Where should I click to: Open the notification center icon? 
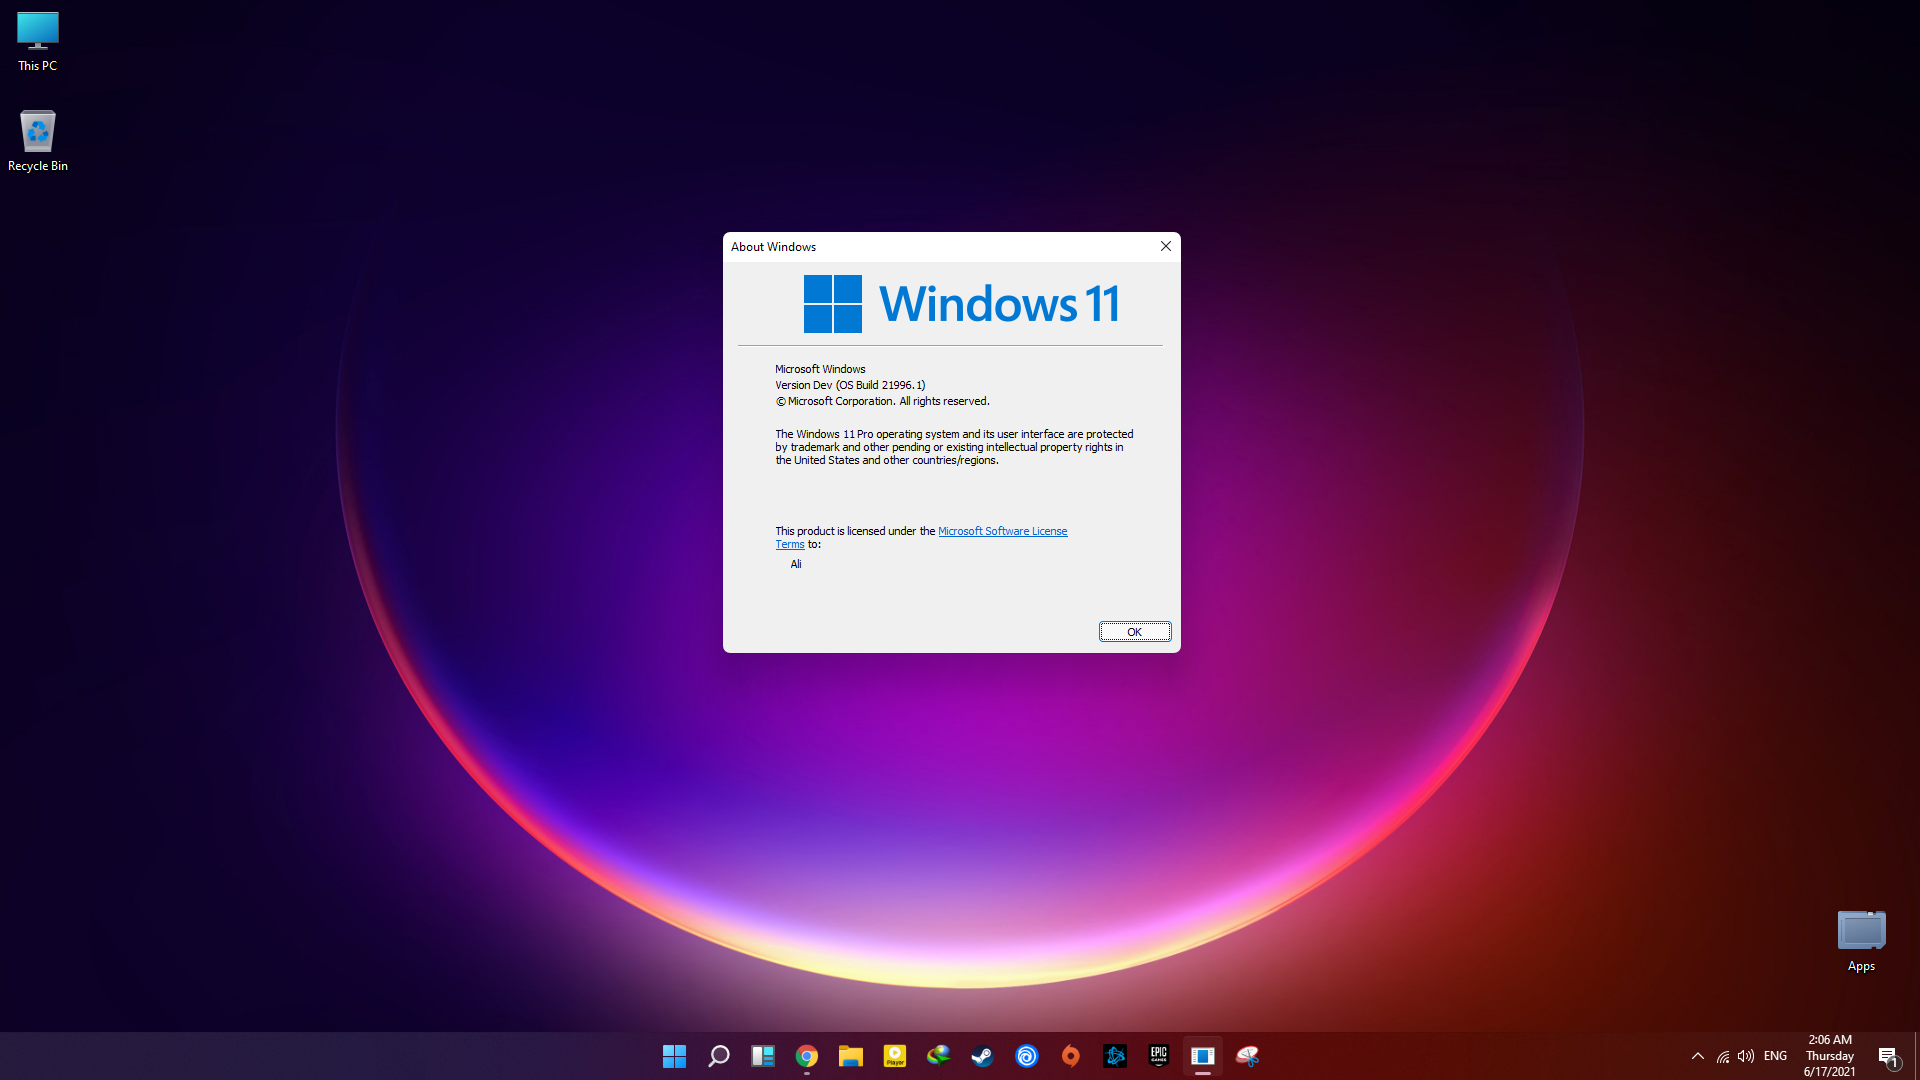tap(1888, 1056)
